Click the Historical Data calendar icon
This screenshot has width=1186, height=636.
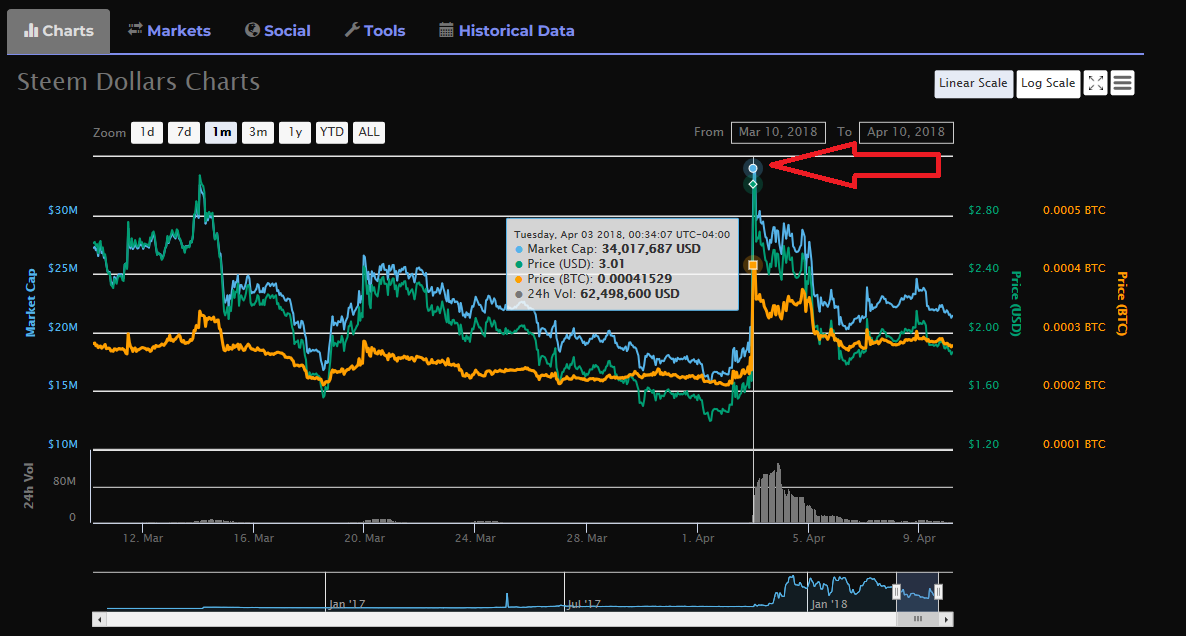pos(446,30)
